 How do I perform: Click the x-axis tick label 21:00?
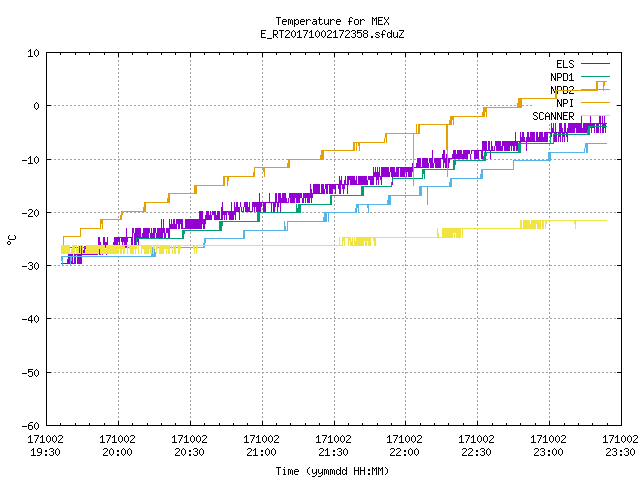261,452
